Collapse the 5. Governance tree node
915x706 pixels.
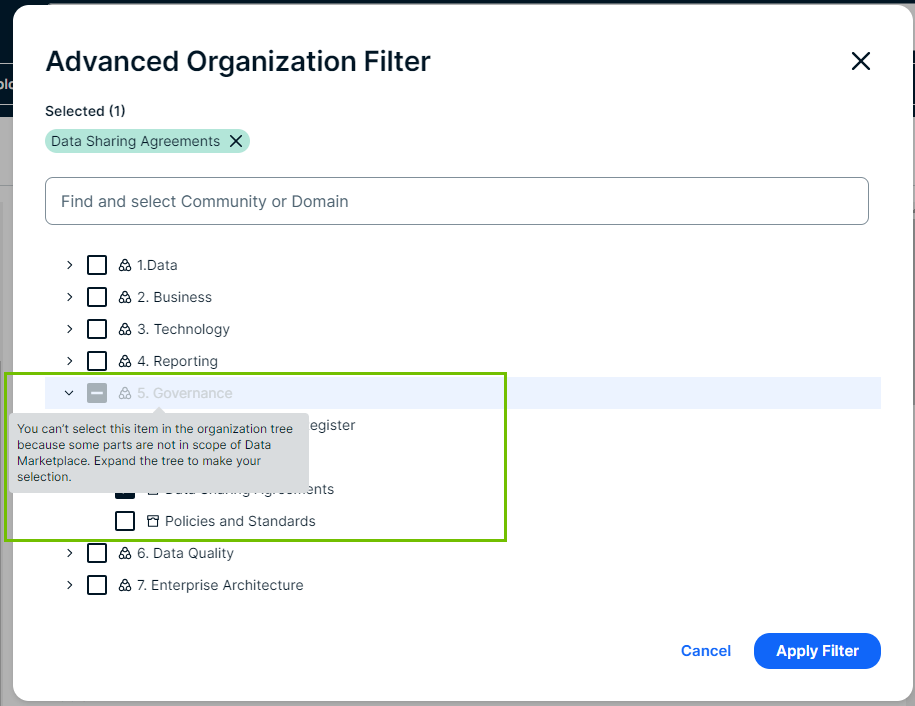[x=69, y=393]
